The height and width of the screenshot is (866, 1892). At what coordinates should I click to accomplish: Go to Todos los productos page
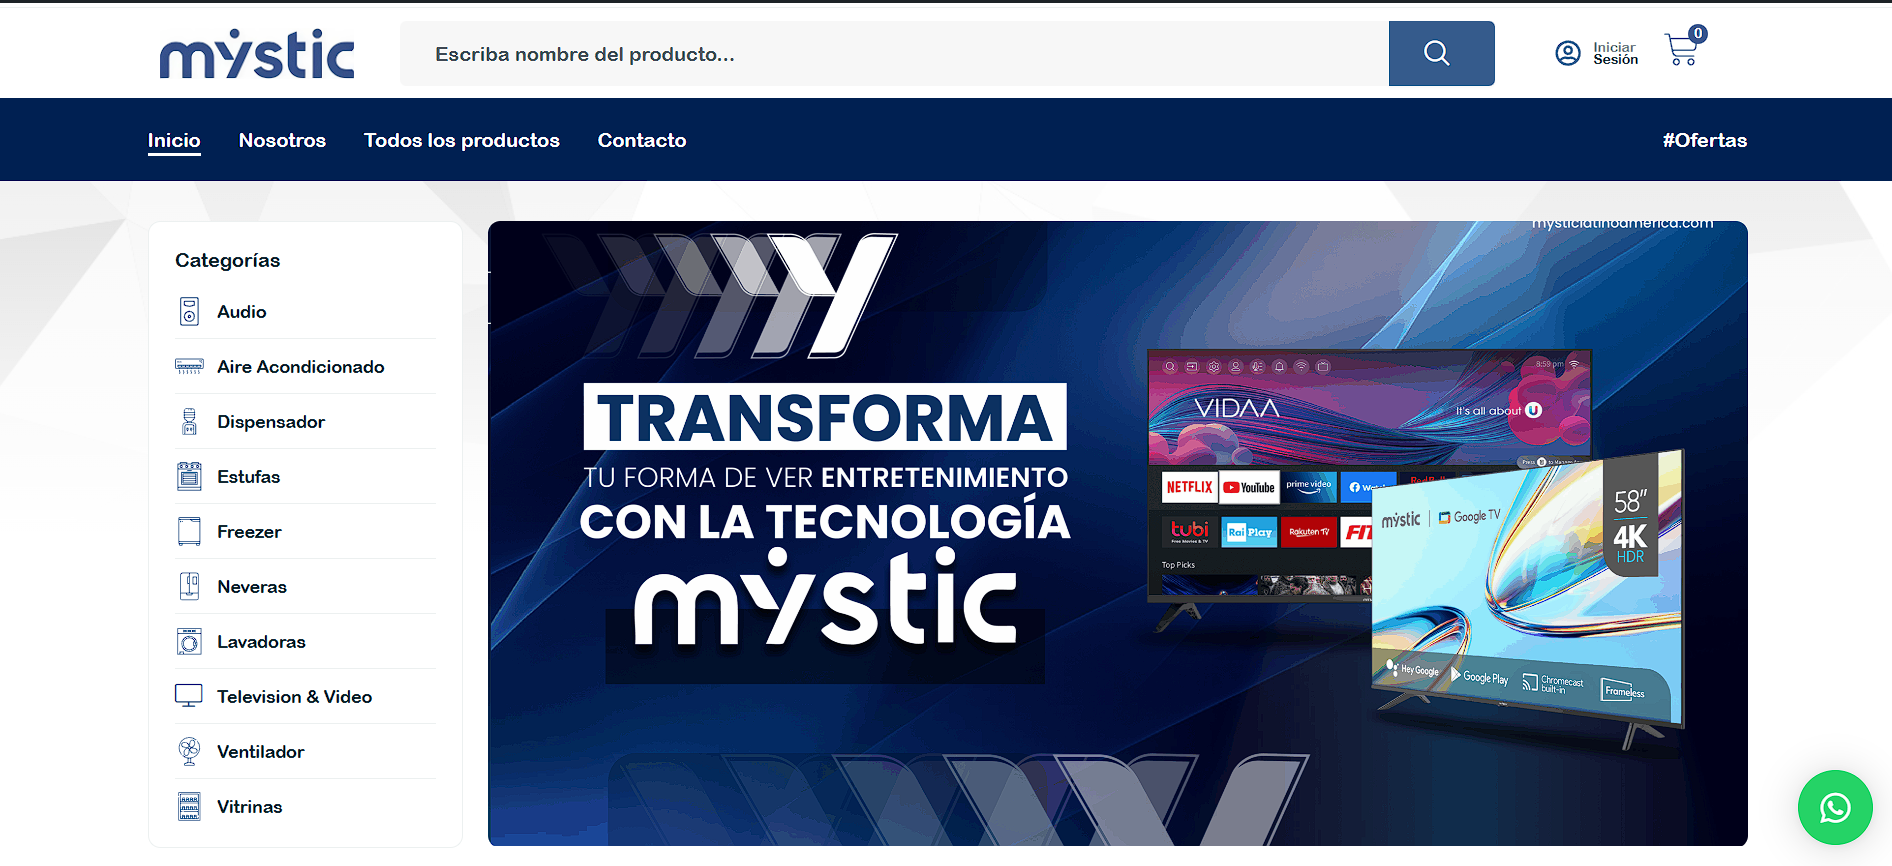click(x=461, y=141)
